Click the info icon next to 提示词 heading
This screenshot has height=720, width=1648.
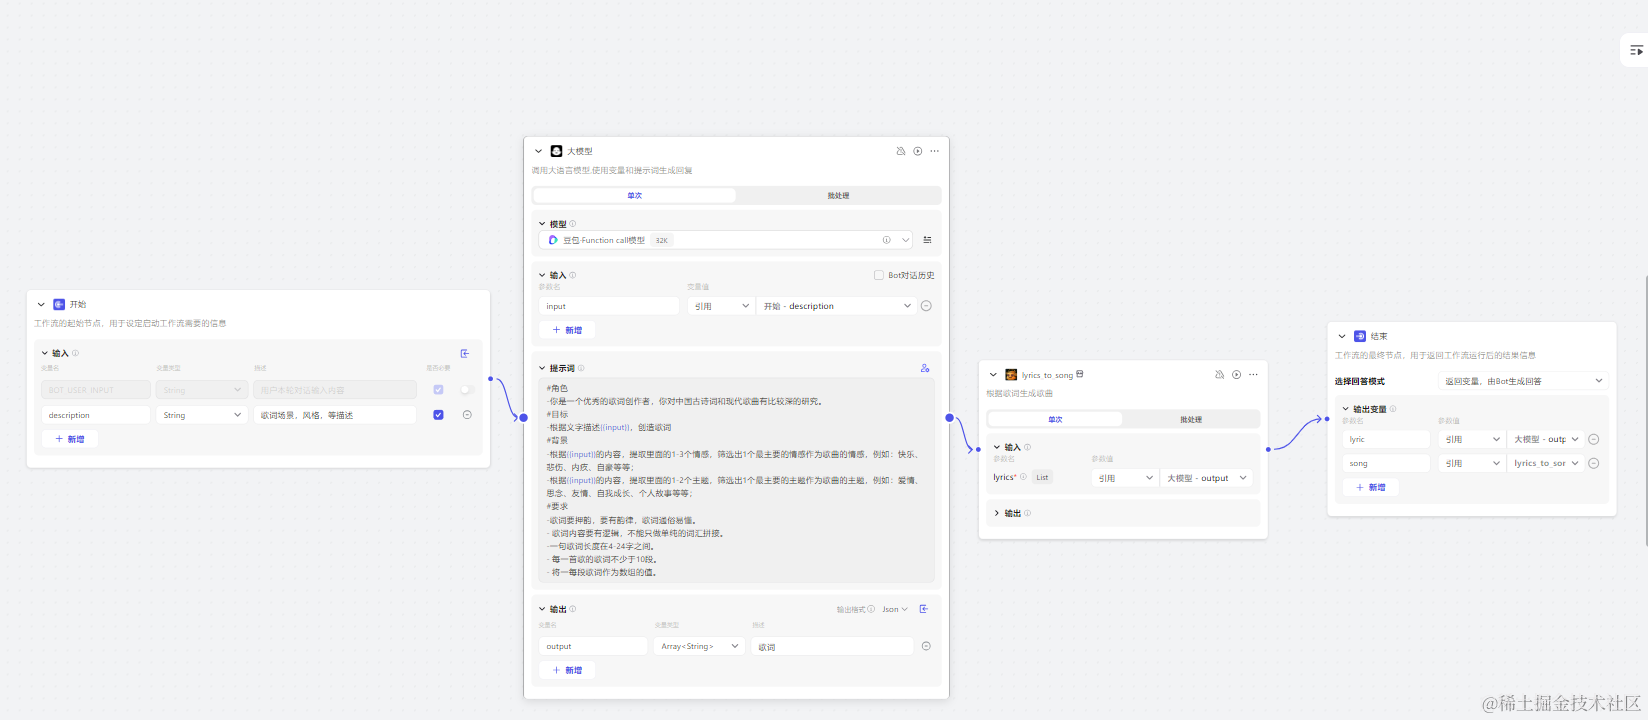click(581, 368)
